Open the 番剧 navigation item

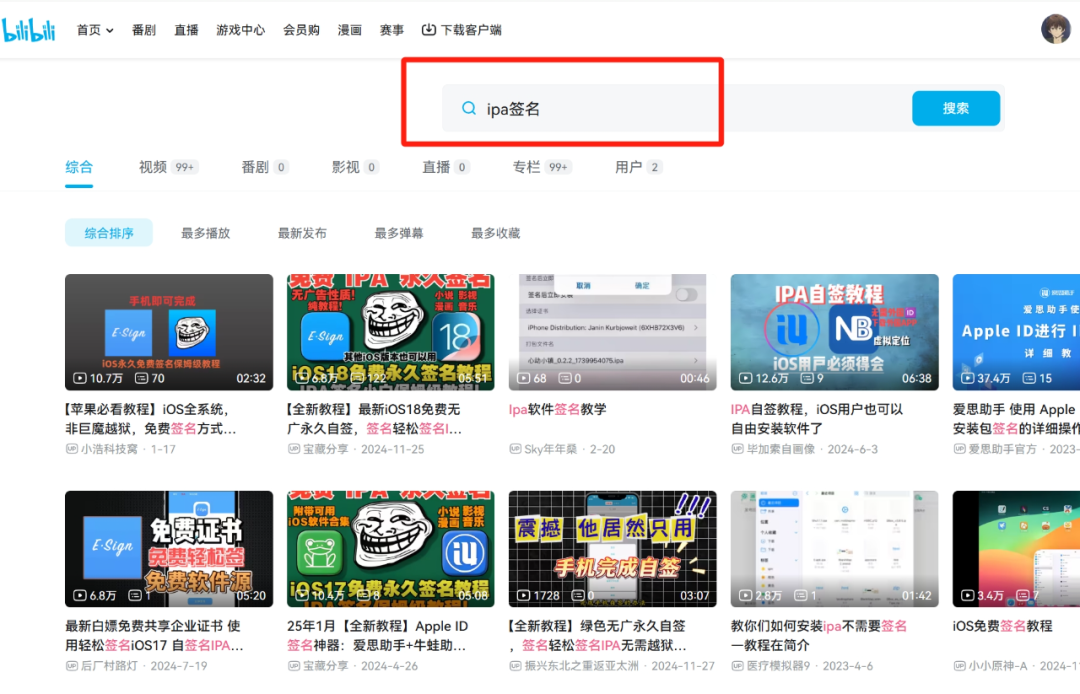(x=144, y=30)
